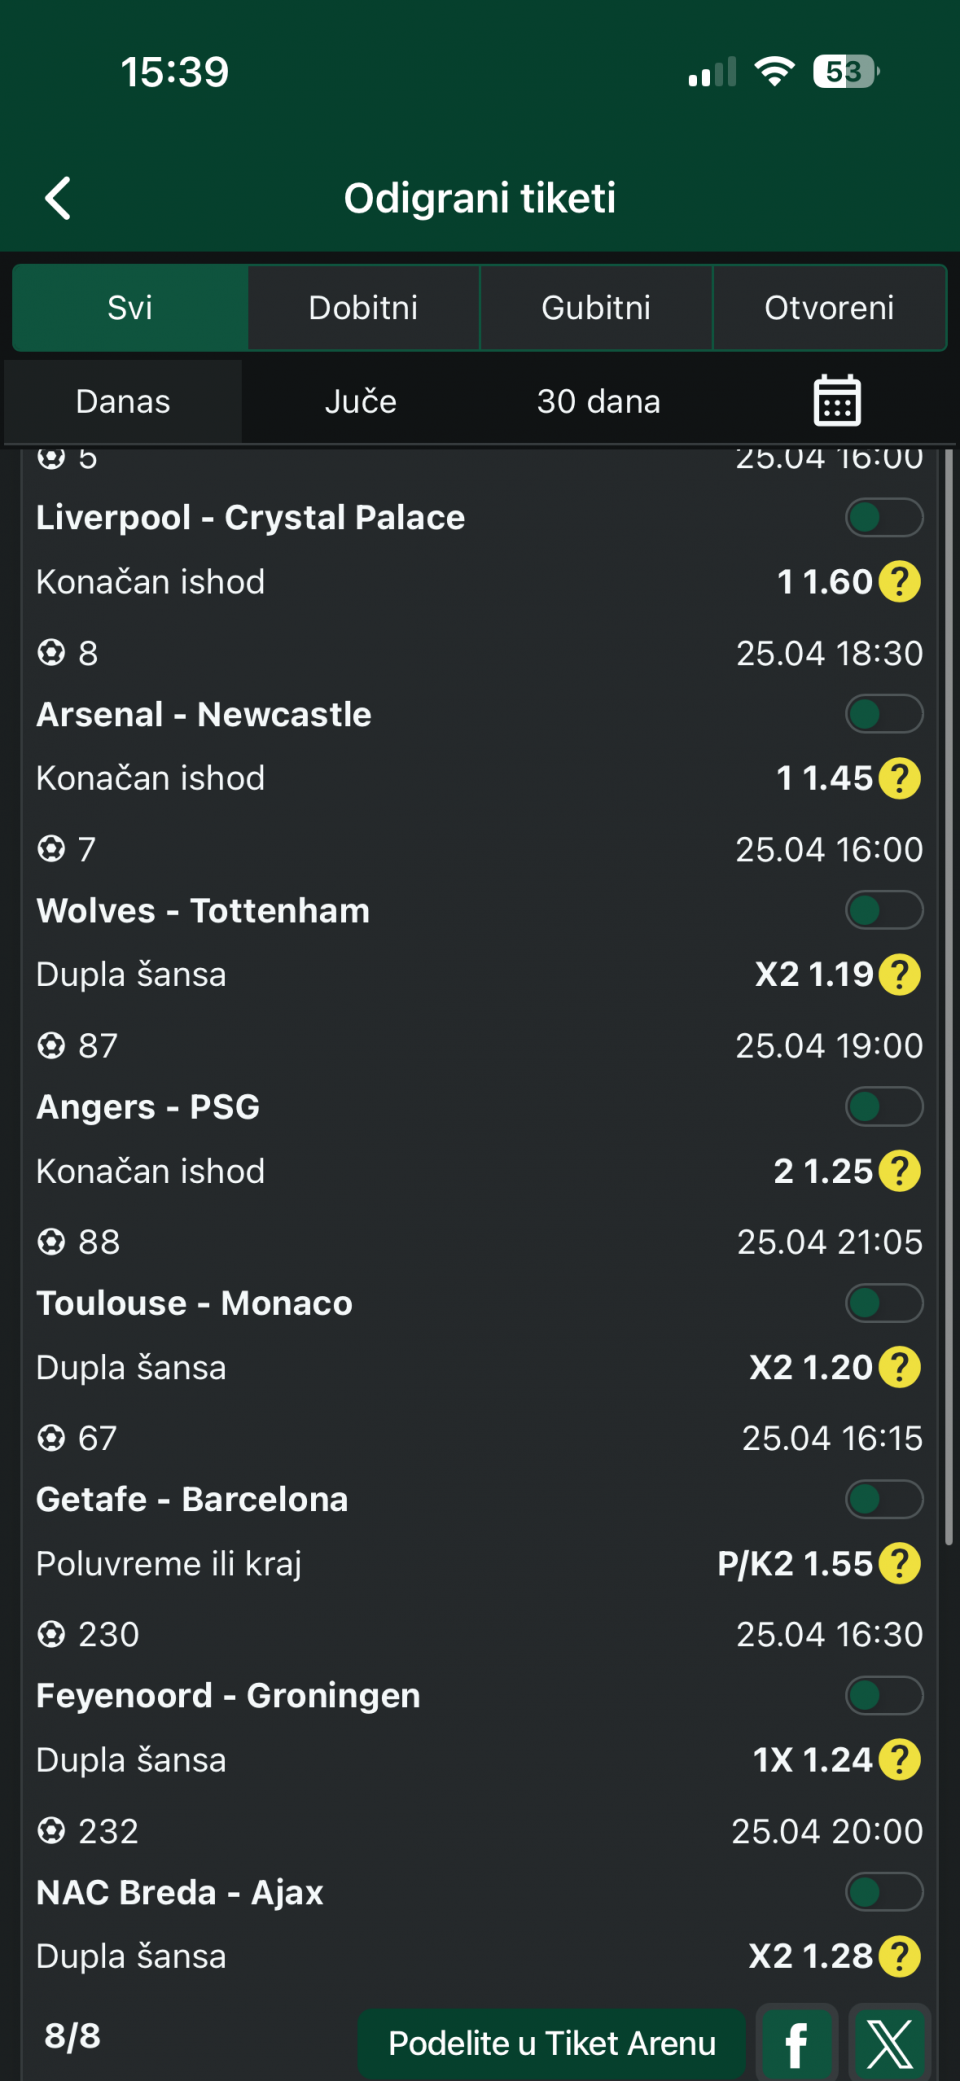Toggle the Toulouse - Monaco switch
The width and height of the screenshot is (960, 2081).
coord(884,1303)
